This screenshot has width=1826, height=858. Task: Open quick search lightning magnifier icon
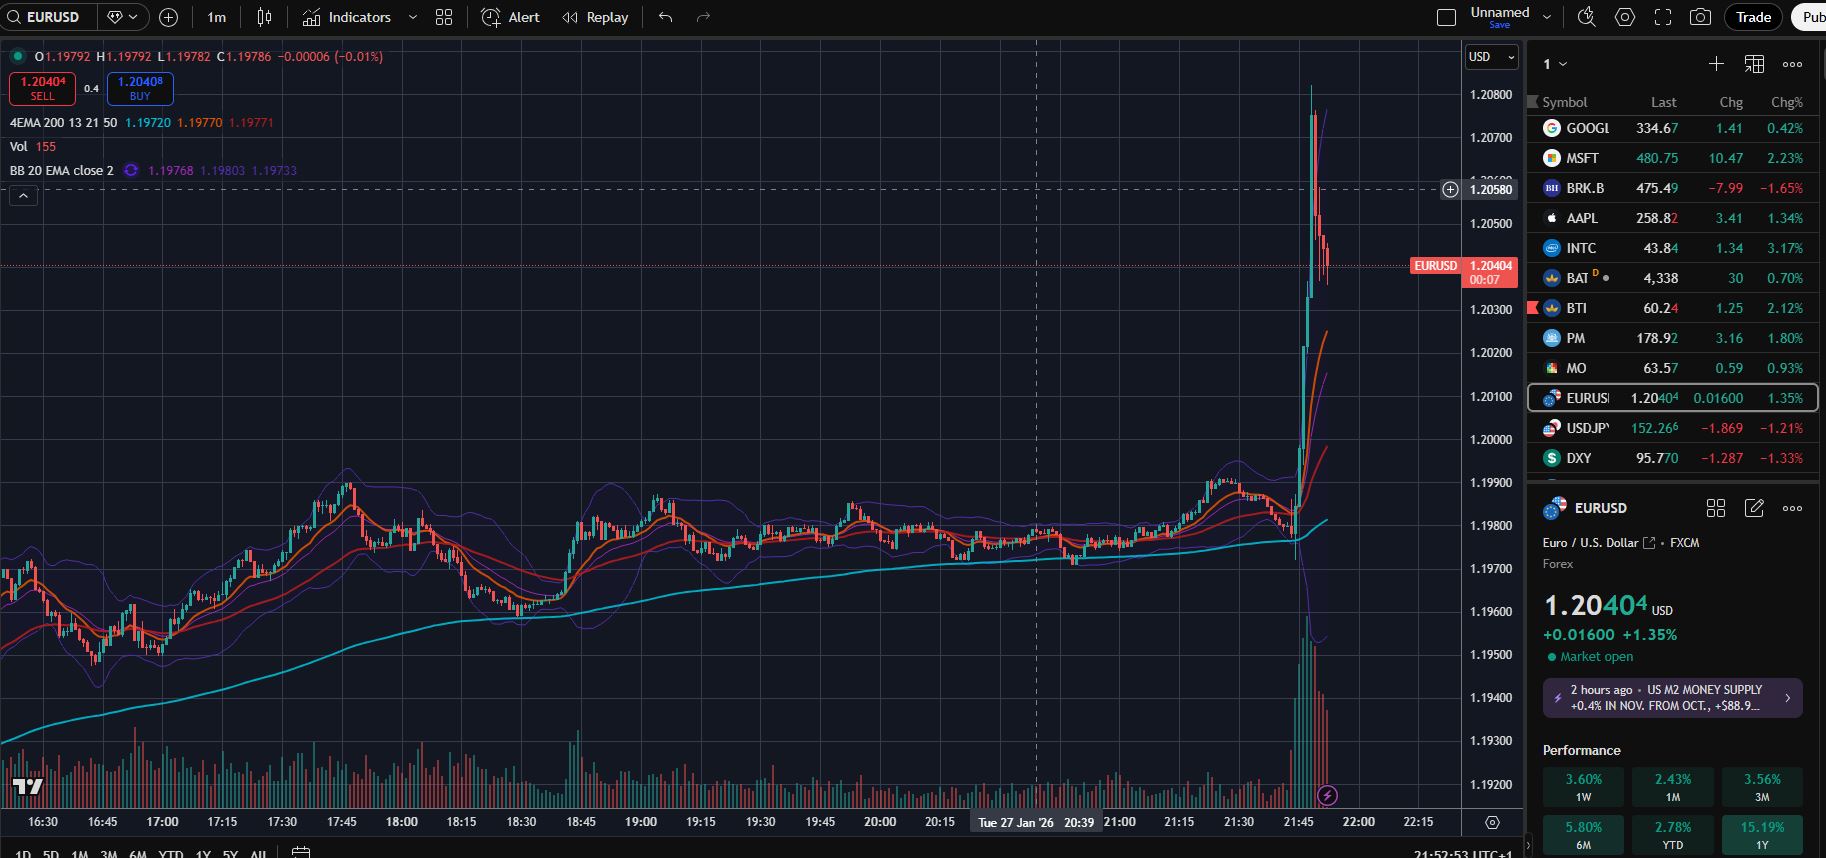1587,17
